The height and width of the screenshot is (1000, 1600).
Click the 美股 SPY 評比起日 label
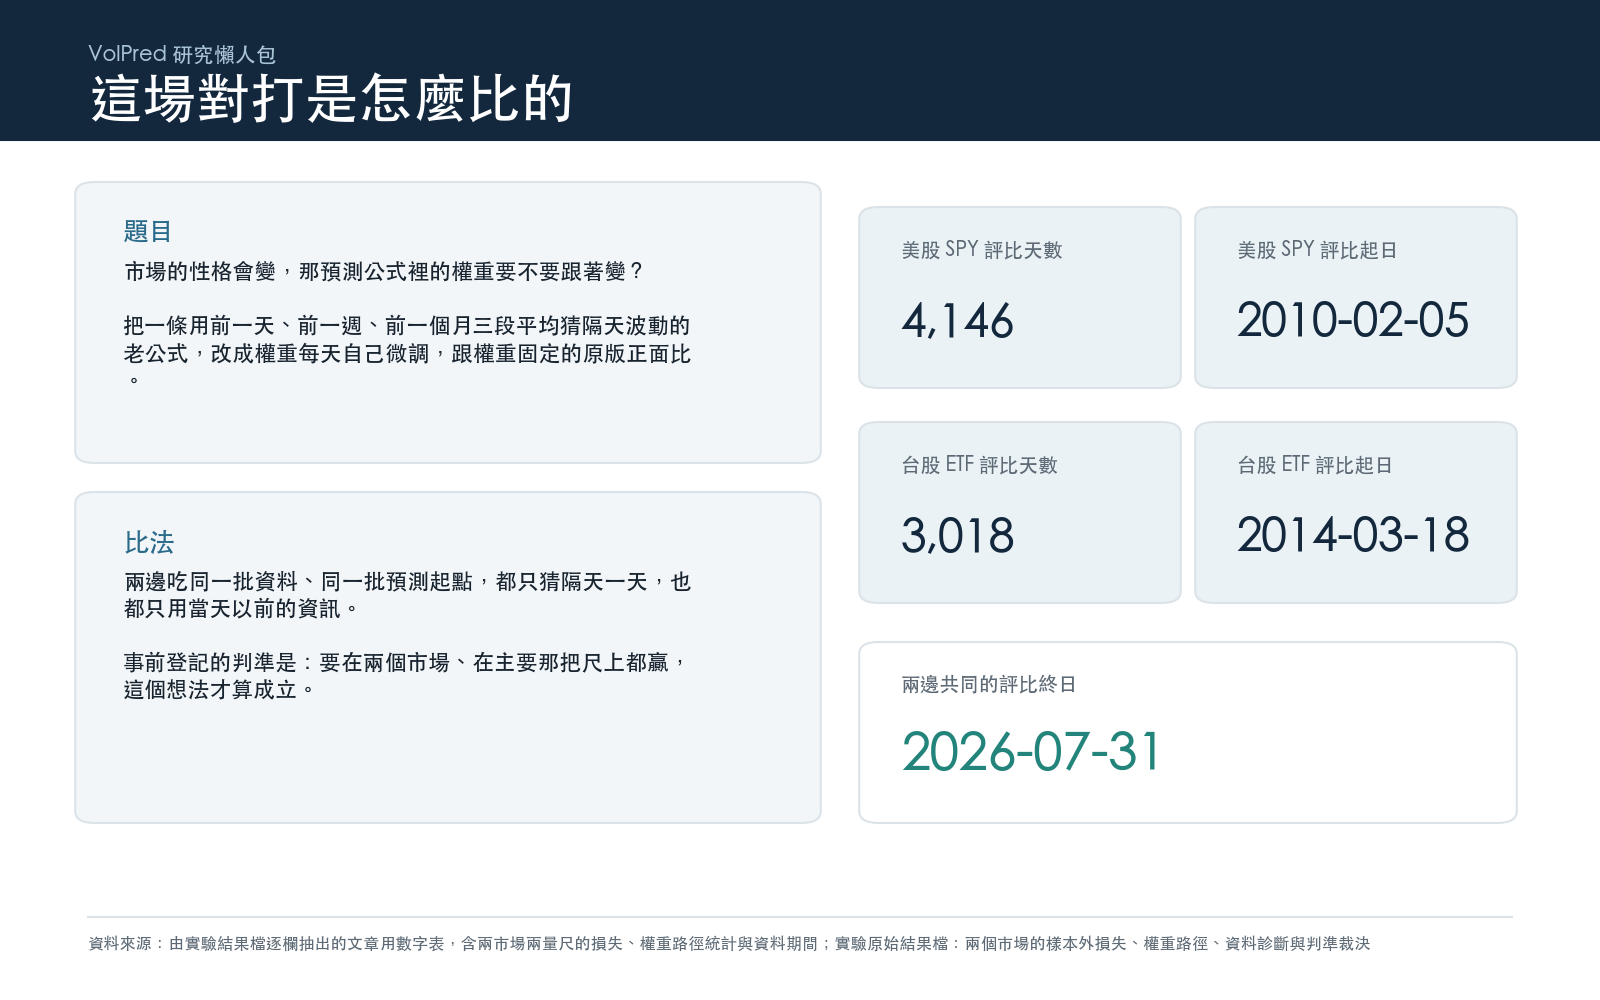pyautogui.click(x=1317, y=250)
